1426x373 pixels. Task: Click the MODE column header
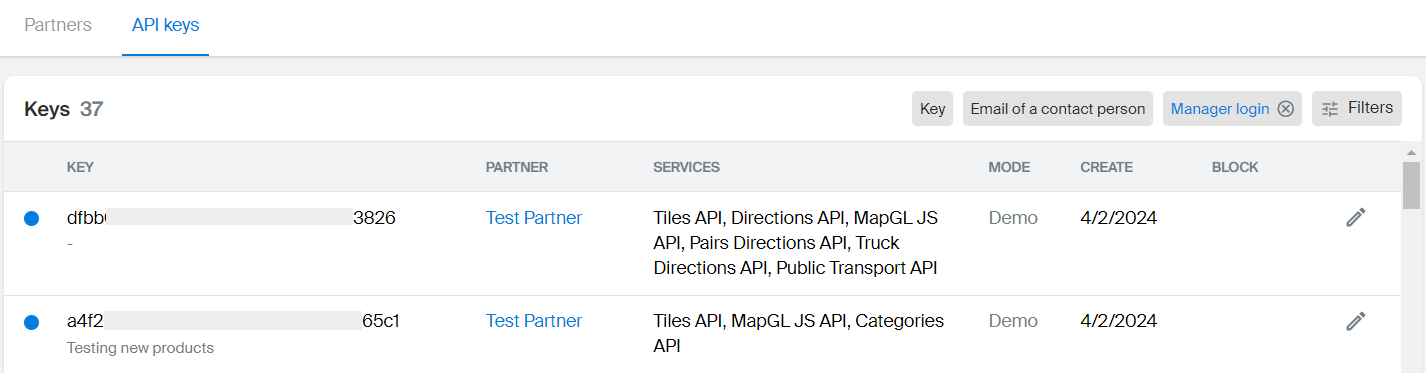point(1009,167)
